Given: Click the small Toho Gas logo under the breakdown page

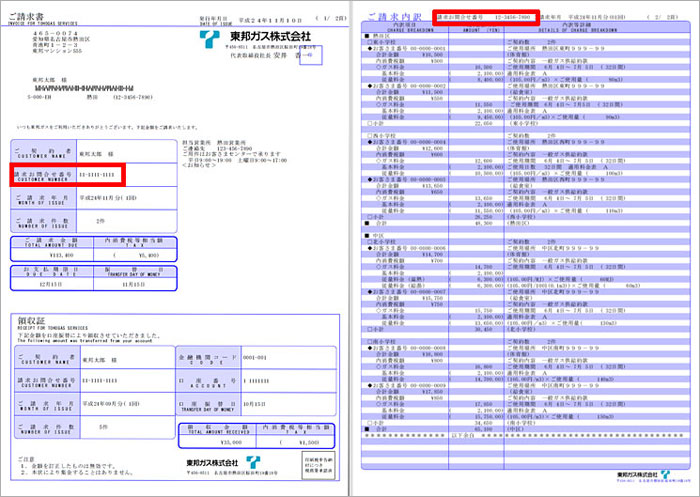Looking at the screenshot, I should click(665, 474).
